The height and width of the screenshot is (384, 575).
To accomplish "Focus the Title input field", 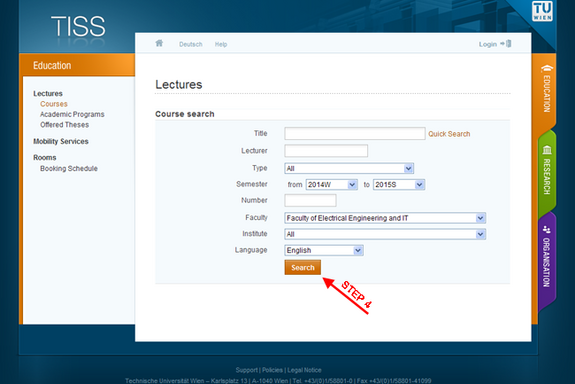I will click(x=355, y=134).
